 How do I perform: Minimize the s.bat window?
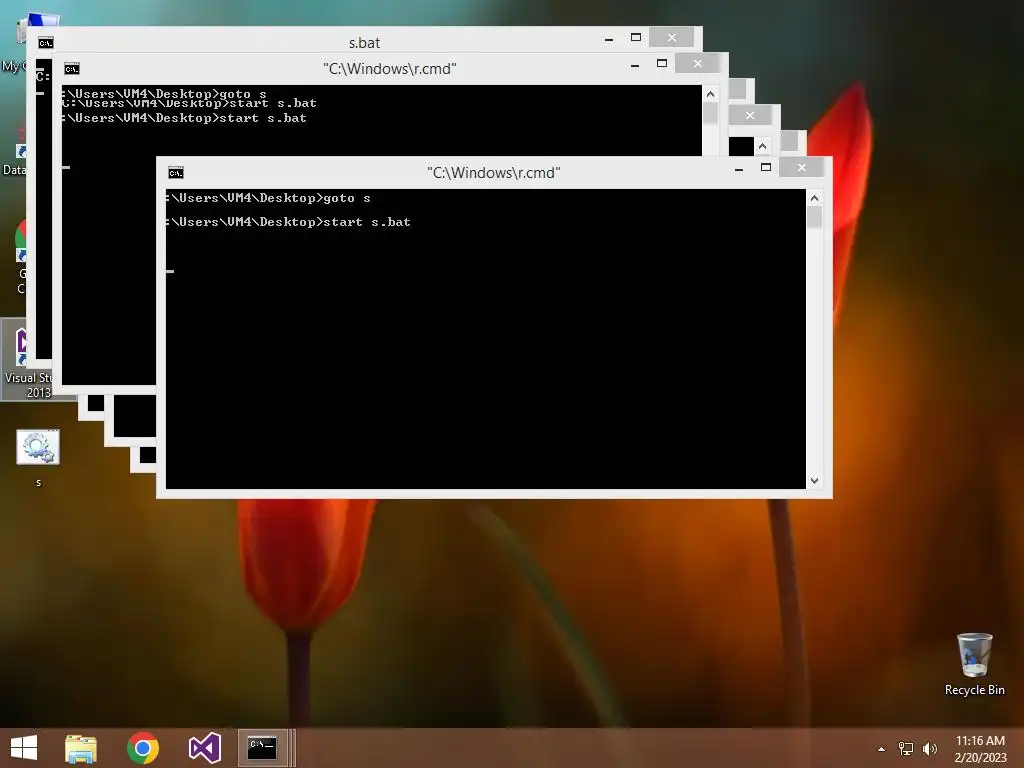coord(609,39)
